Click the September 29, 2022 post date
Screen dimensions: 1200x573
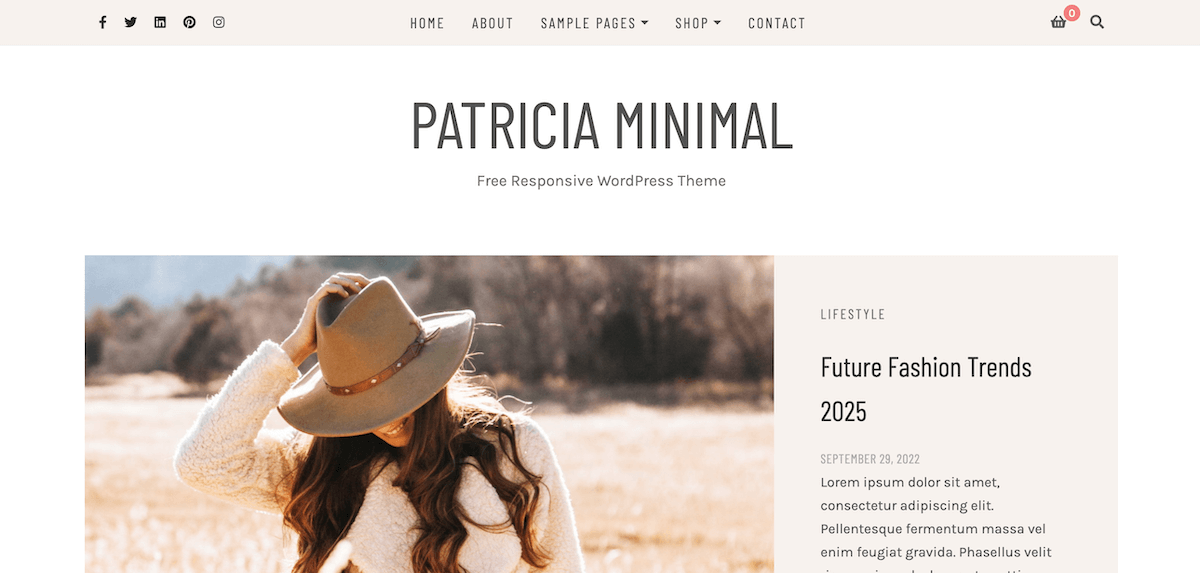coord(870,459)
